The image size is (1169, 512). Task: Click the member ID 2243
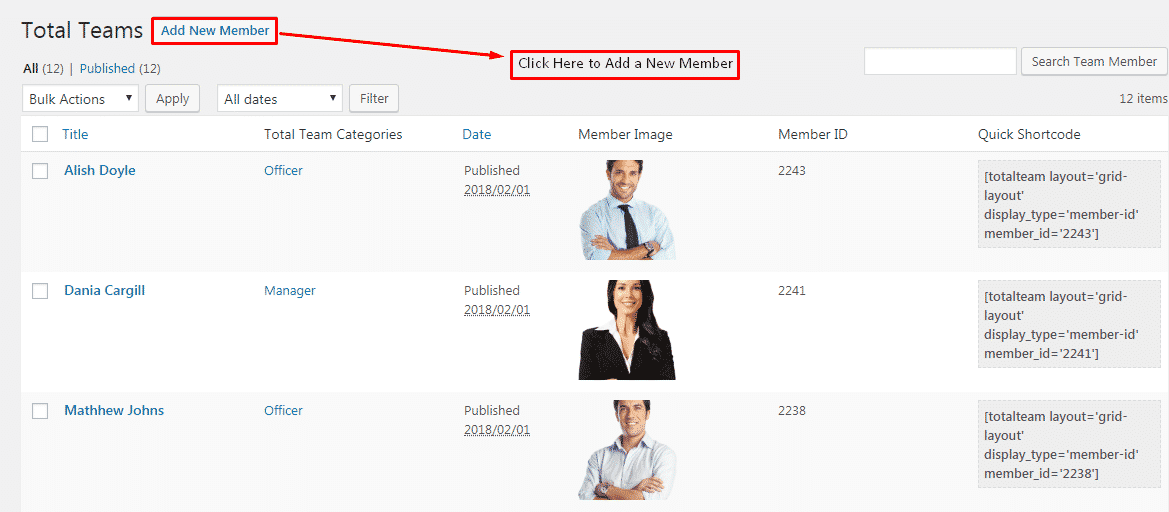pos(792,170)
